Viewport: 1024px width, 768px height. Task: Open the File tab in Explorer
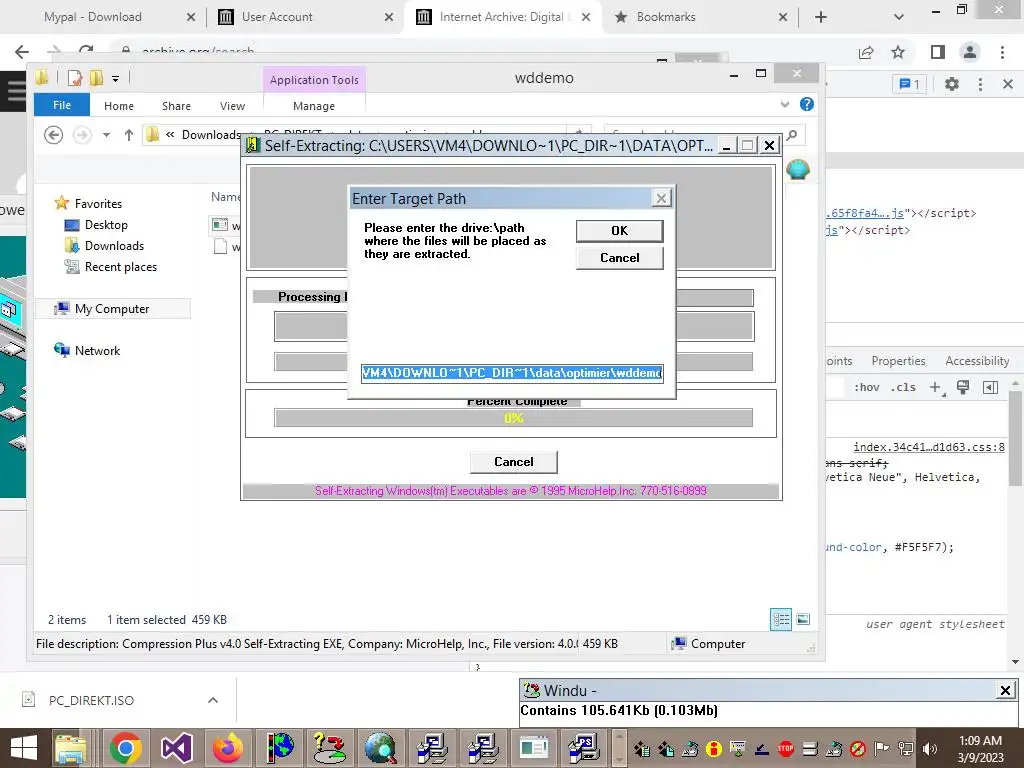point(62,105)
